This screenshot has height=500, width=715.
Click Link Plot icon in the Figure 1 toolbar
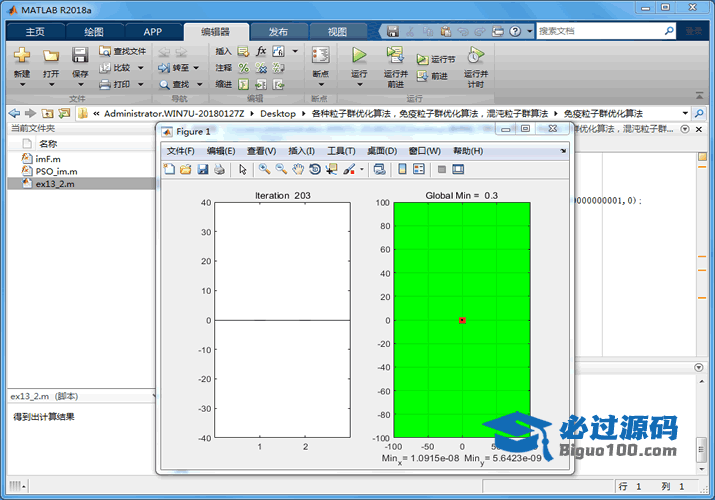tap(379, 170)
